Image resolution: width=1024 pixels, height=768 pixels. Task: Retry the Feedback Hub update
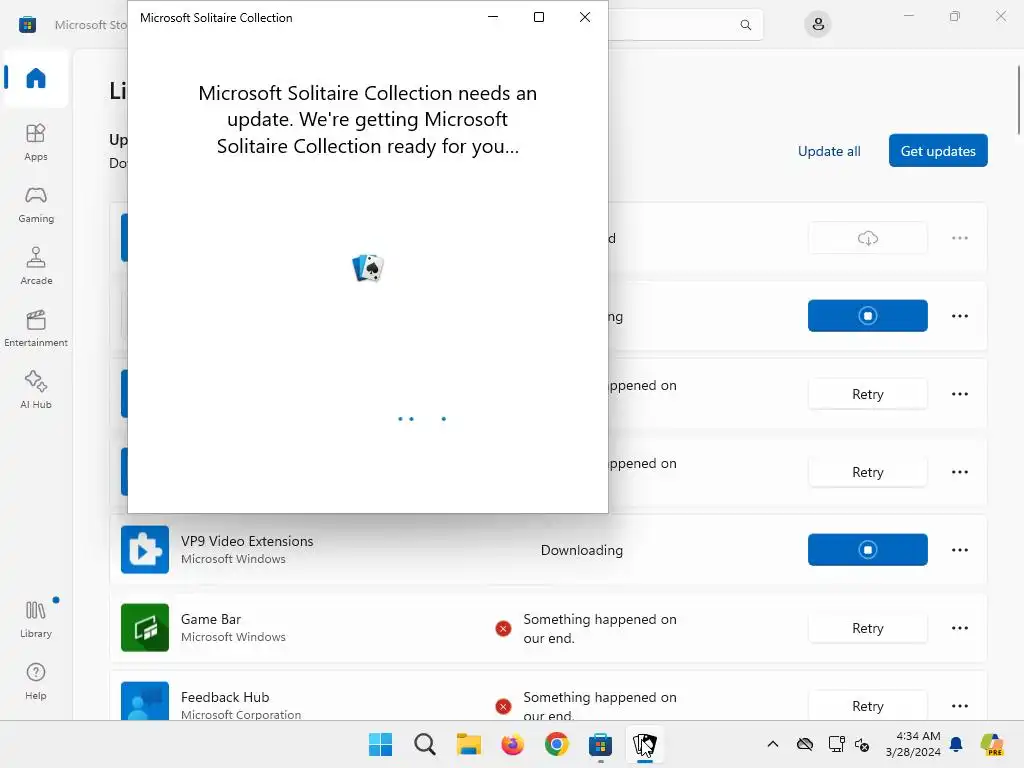pyautogui.click(x=867, y=706)
